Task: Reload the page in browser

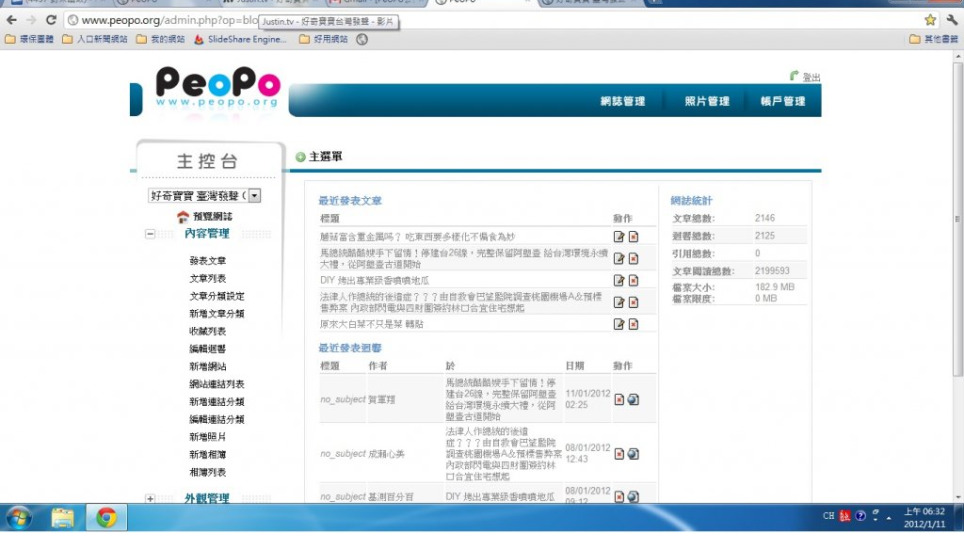Action: tap(51, 20)
